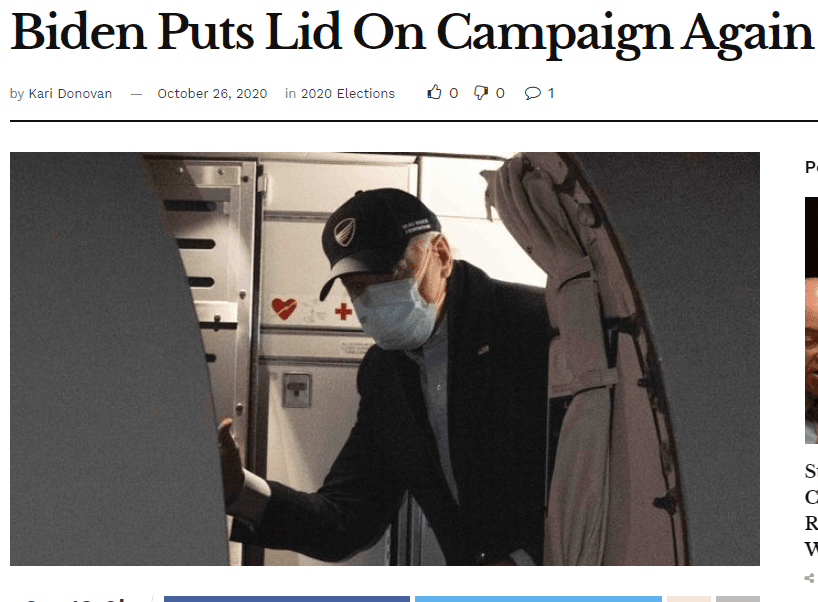818x602 pixels.
Task: Open comments via speech bubble icon
Action: point(532,93)
